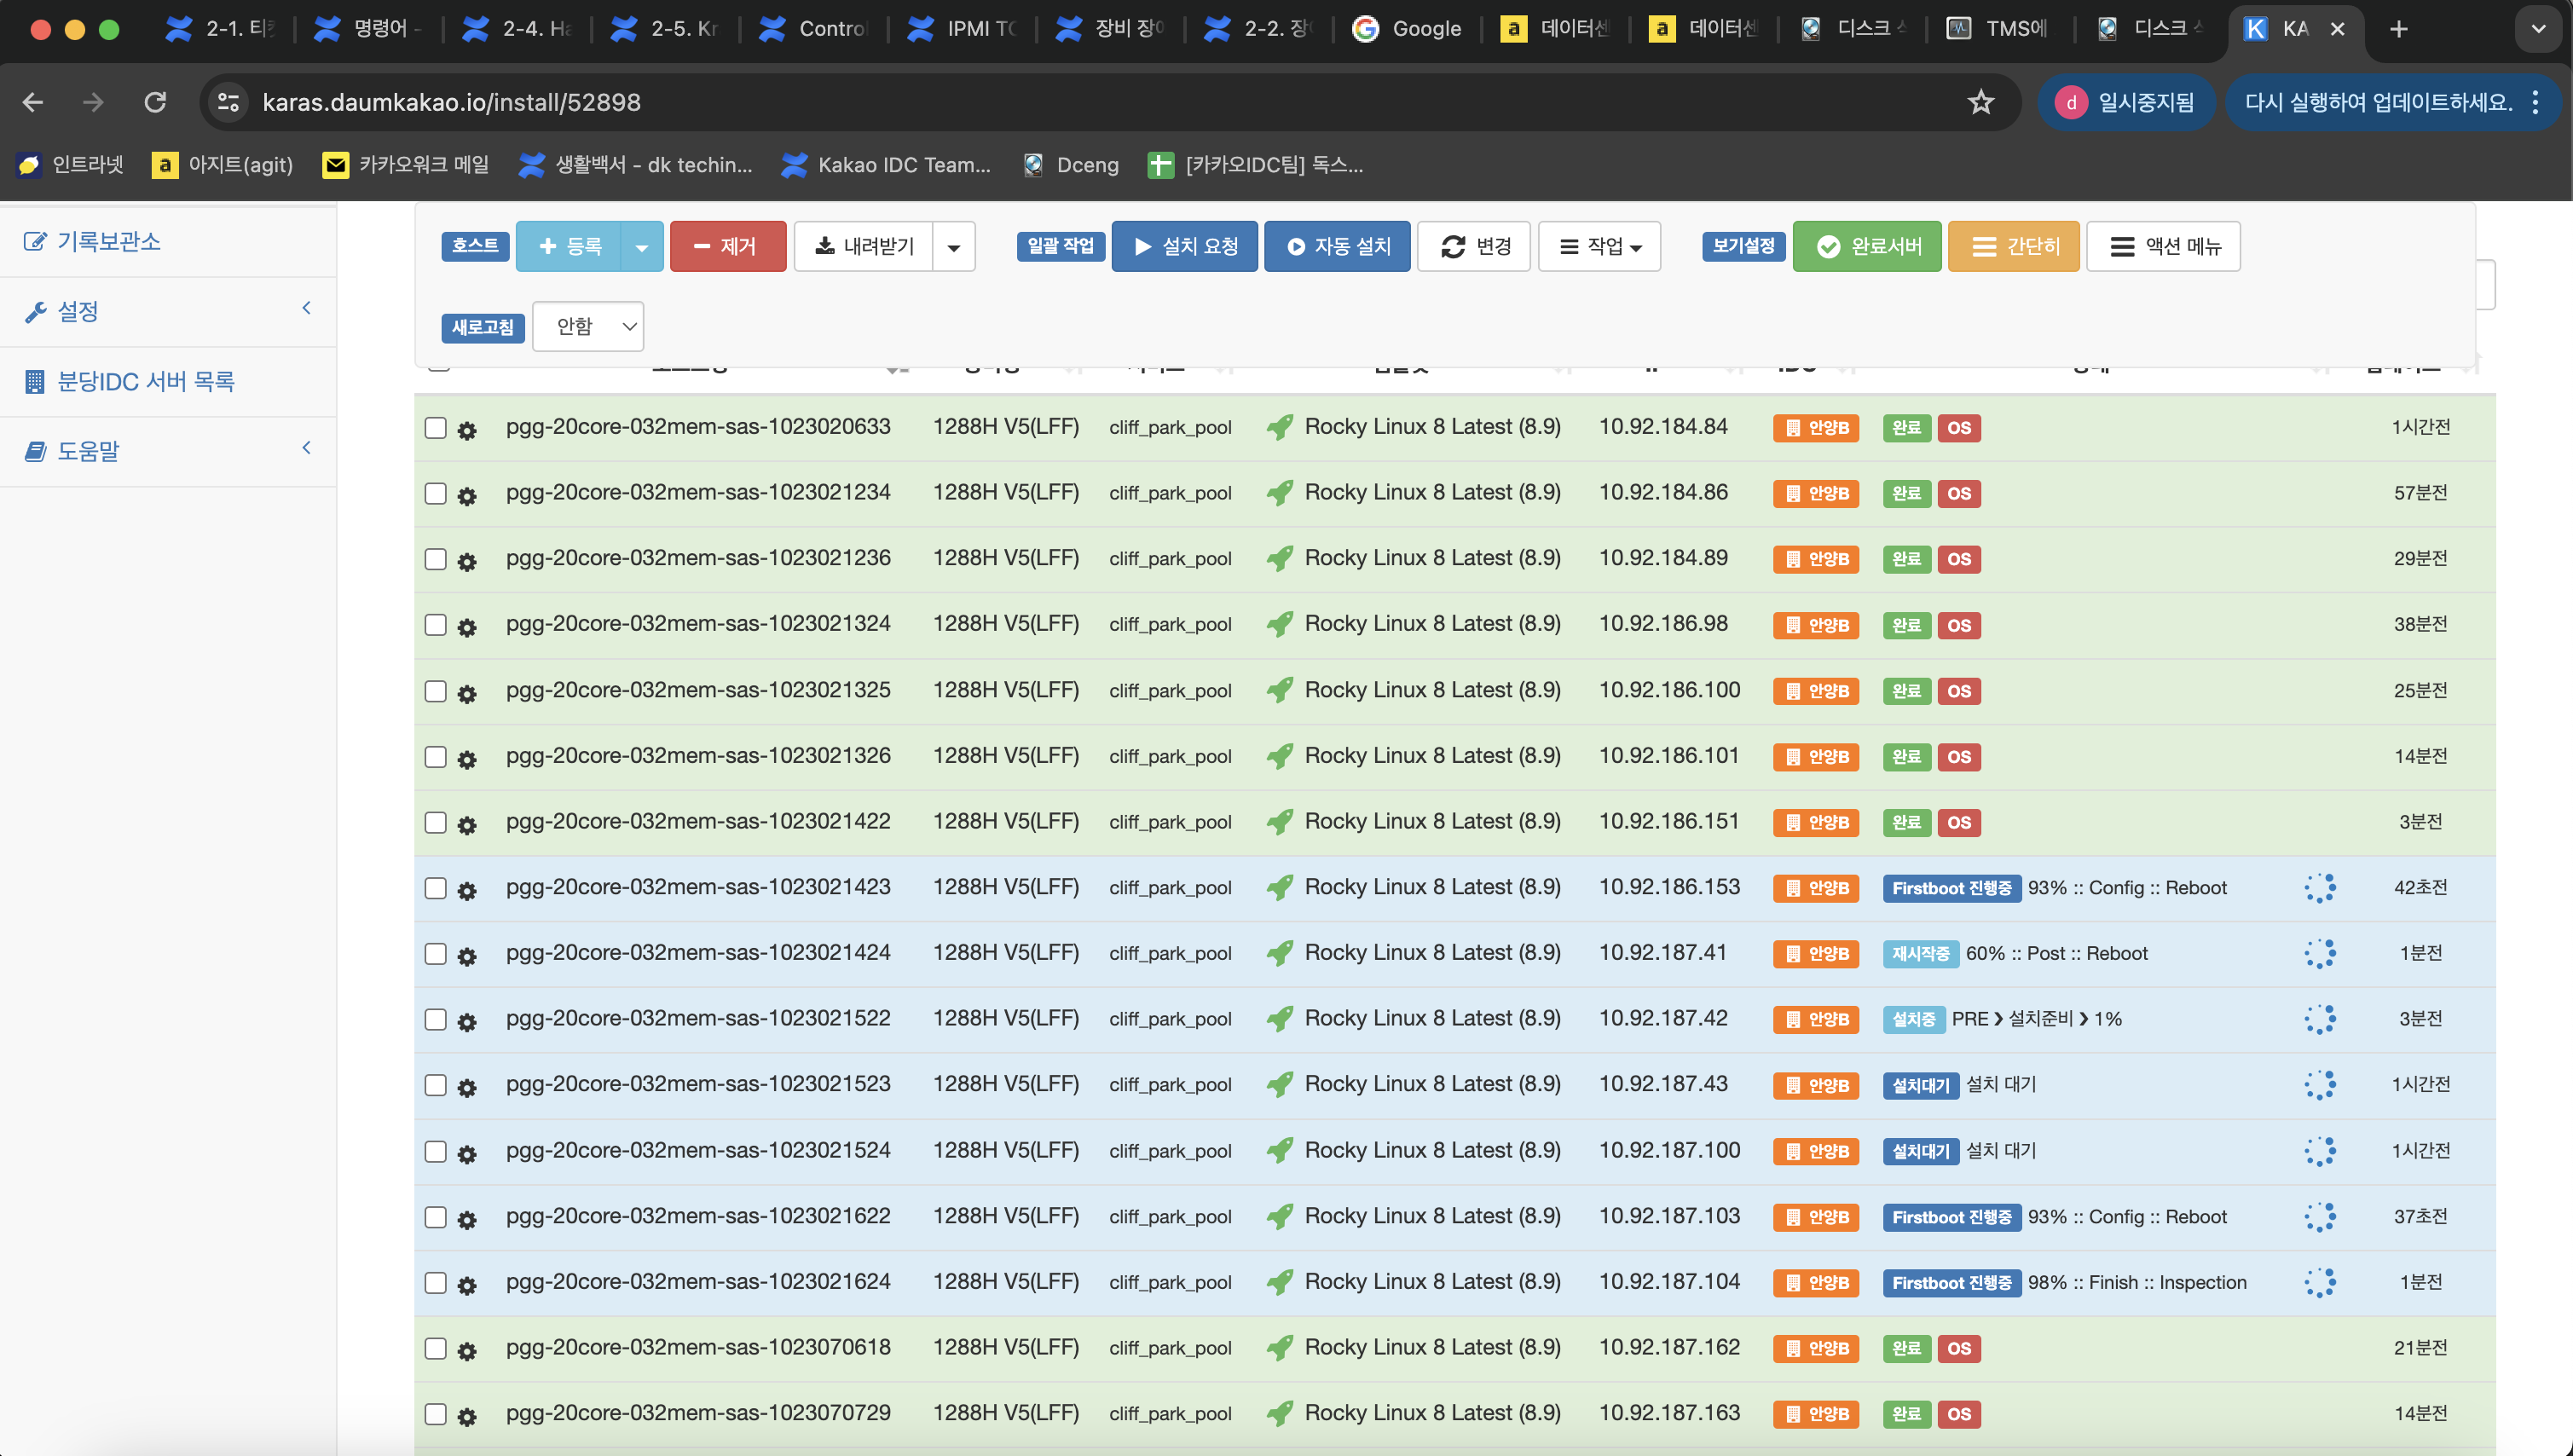This screenshot has height=1456, width=2573.
Task: Open the browser tab list chevron
Action: (x=2538, y=29)
